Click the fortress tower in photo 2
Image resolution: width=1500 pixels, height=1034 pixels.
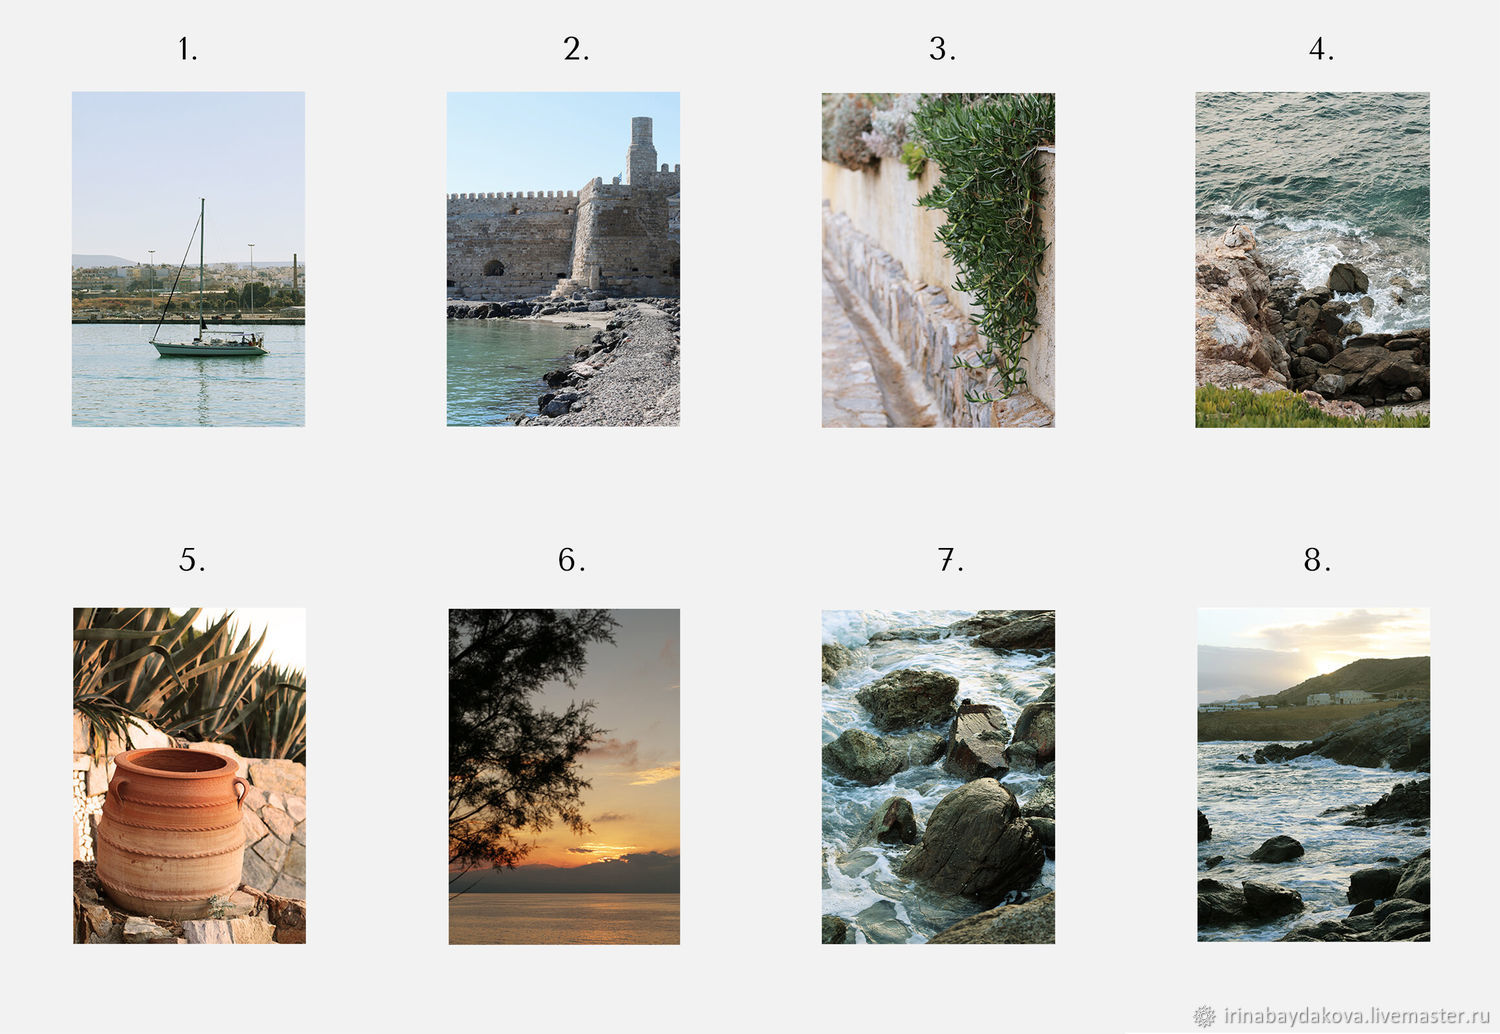(x=641, y=150)
